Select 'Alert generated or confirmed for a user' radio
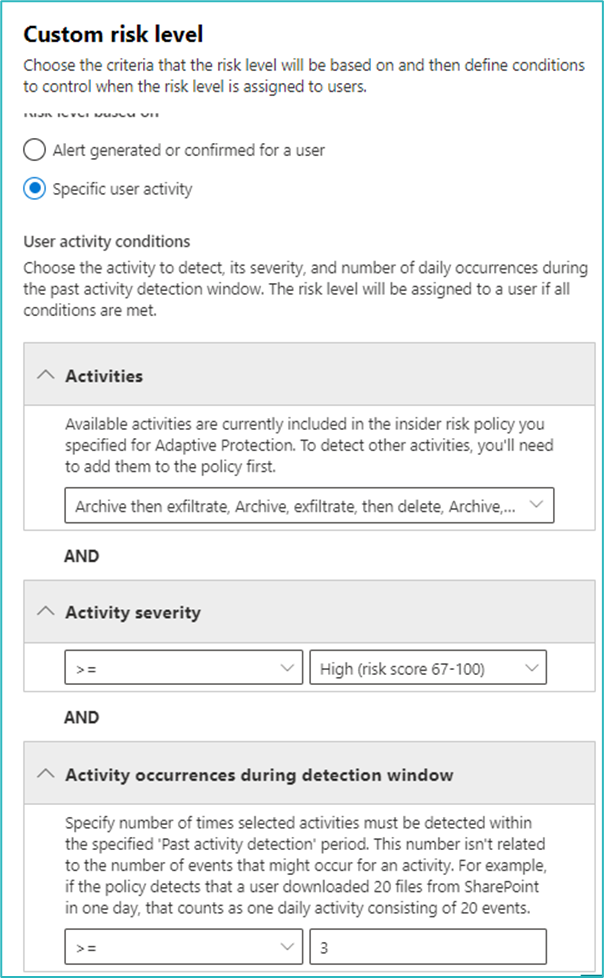 click(34, 150)
